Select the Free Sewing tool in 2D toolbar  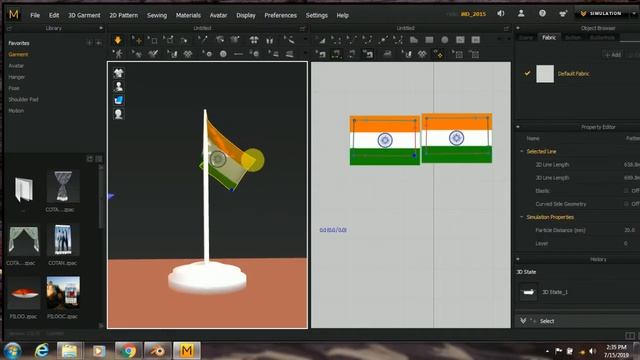[352, 54]
